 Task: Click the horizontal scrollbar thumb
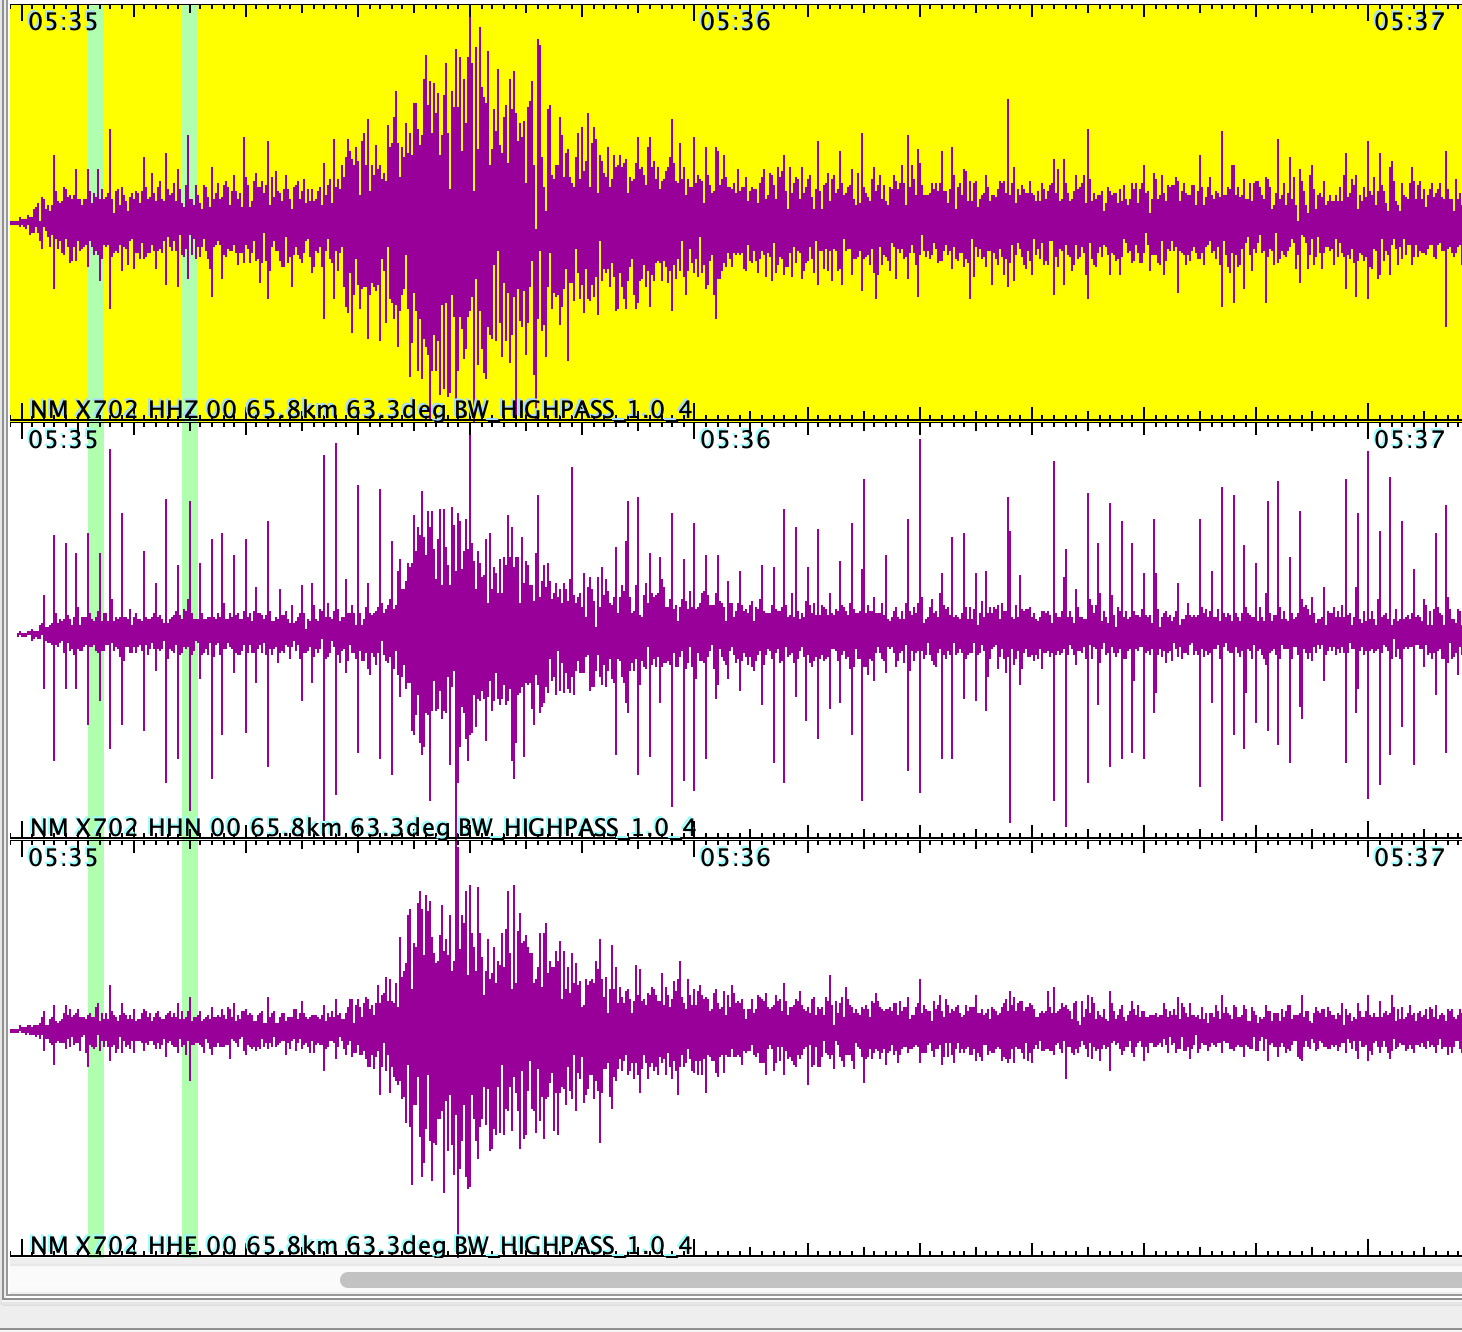[900, 1280]
